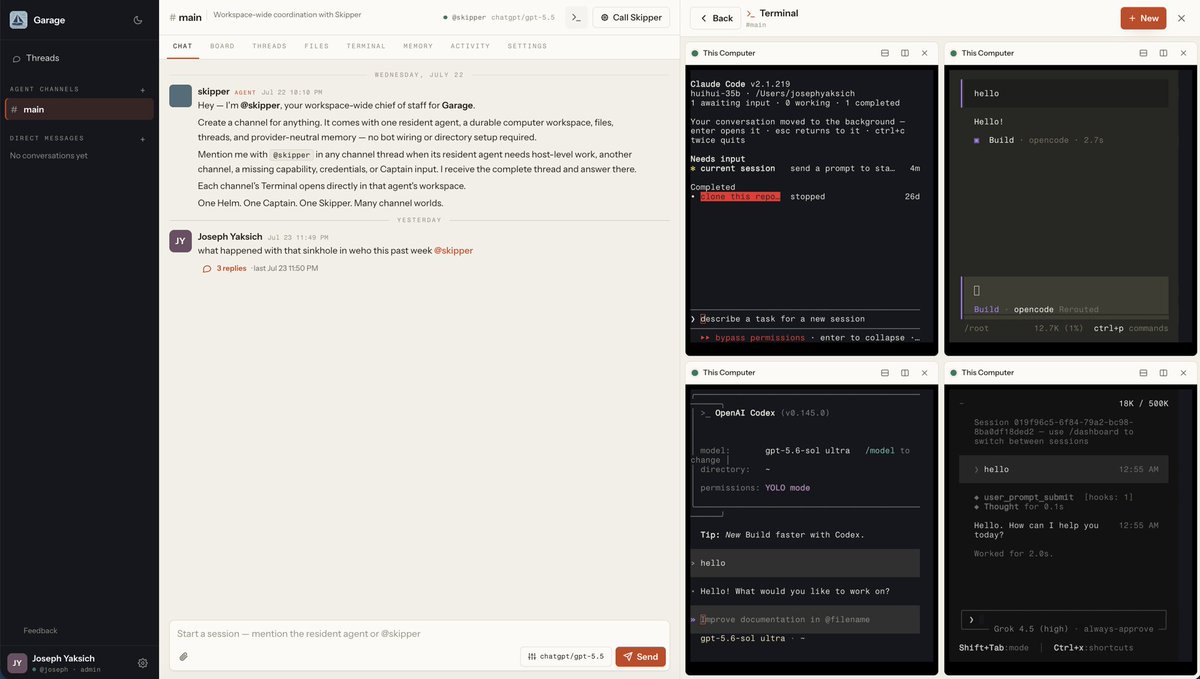Click the @skipper model status in header
This screenshot has height=679, width=1200.
pyautogui.click(x=498, y=18)
